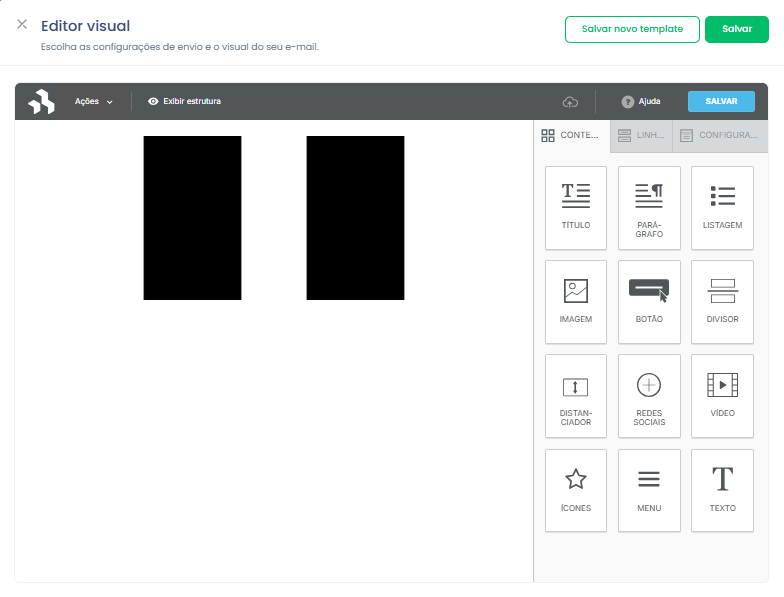
Task: Click the editor logo icon
Action: pyautogui.click(x=41, y=102)
